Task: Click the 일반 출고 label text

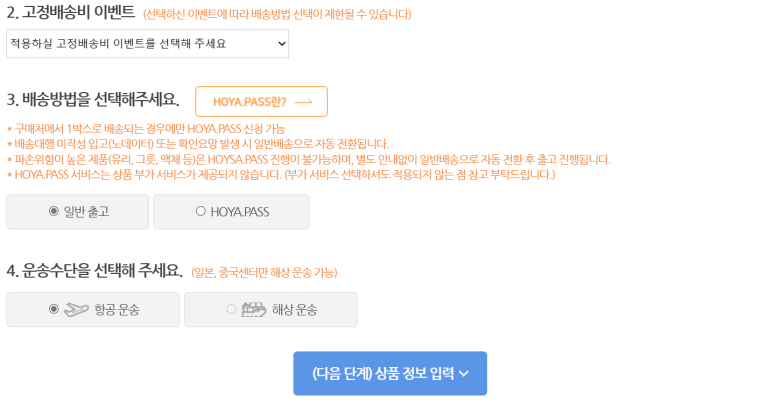Action: 86,212
